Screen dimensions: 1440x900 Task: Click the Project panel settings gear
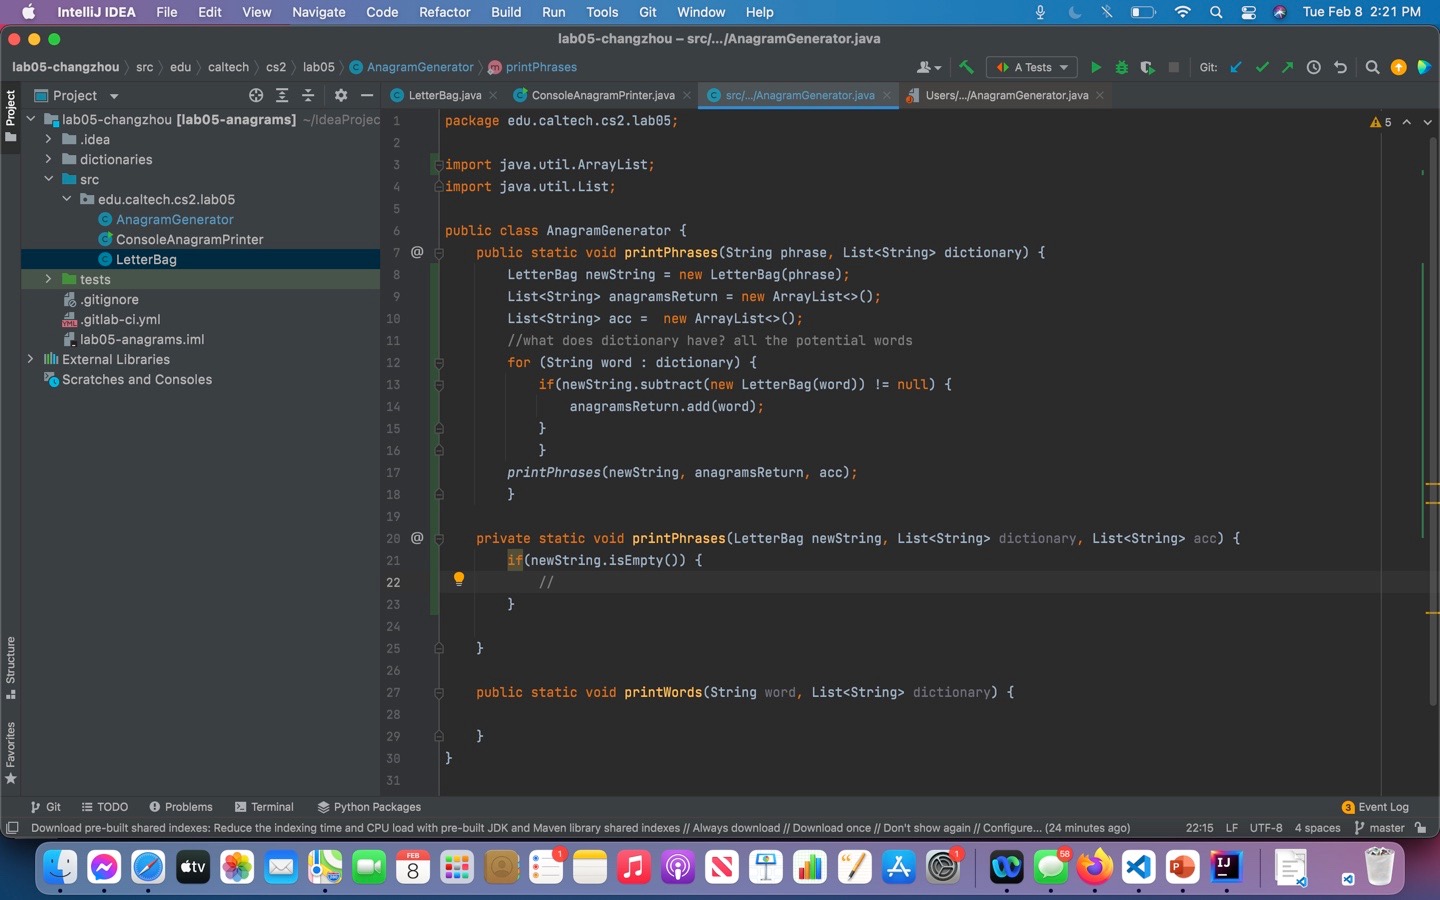[x=341, y=95]
